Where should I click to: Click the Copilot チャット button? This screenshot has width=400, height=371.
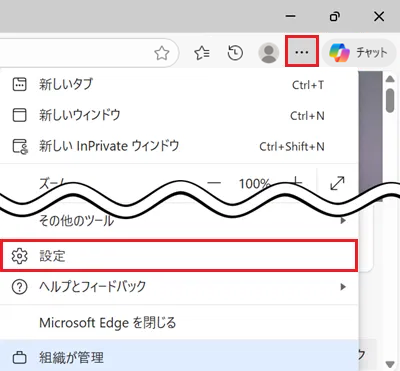pyautogui.click(x=359, y=52)
